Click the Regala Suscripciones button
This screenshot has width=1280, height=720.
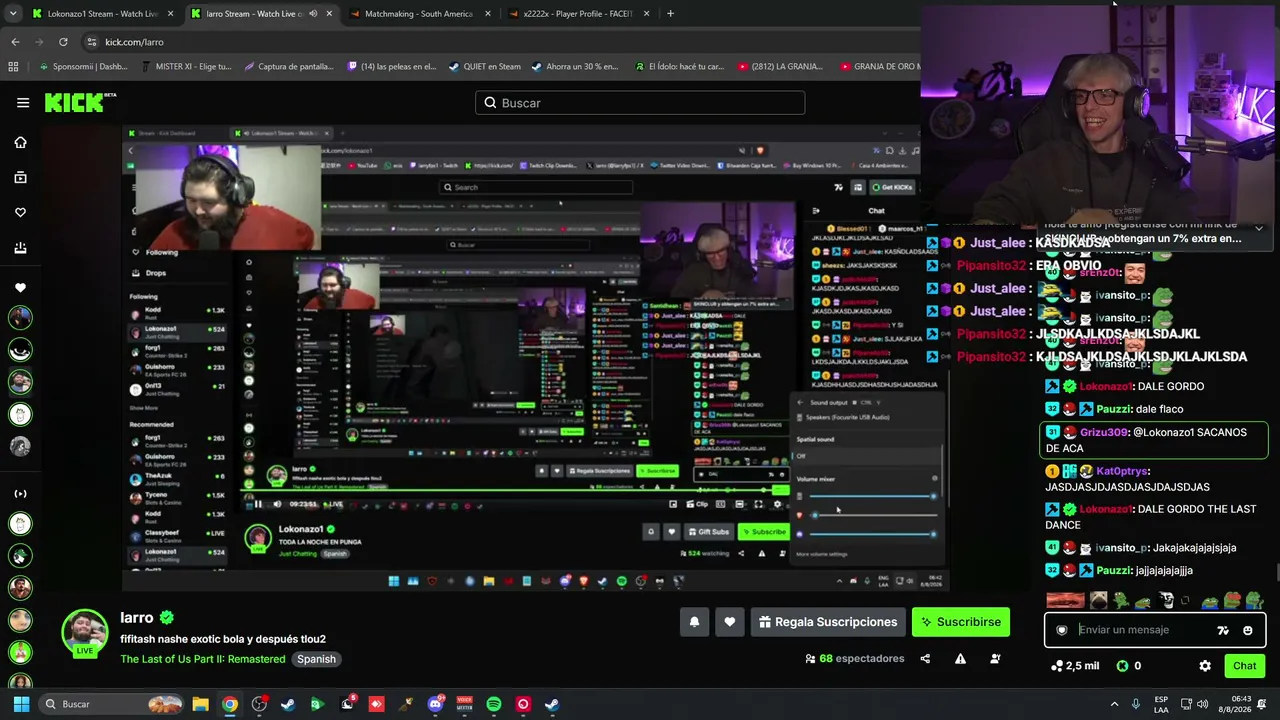(x=828, y=622)
